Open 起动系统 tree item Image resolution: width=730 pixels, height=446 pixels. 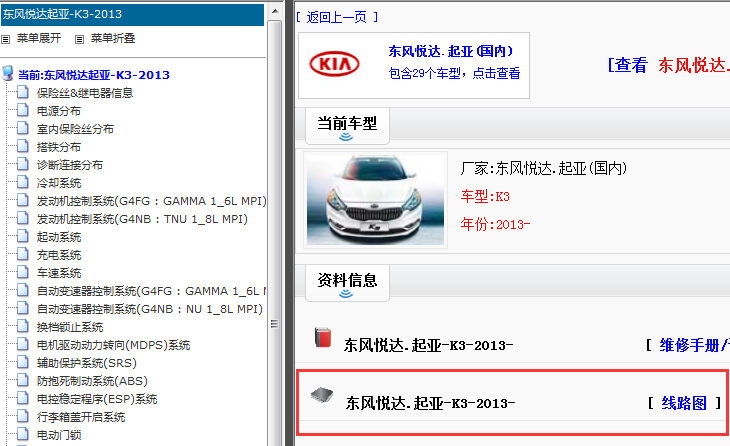(59, 237)
